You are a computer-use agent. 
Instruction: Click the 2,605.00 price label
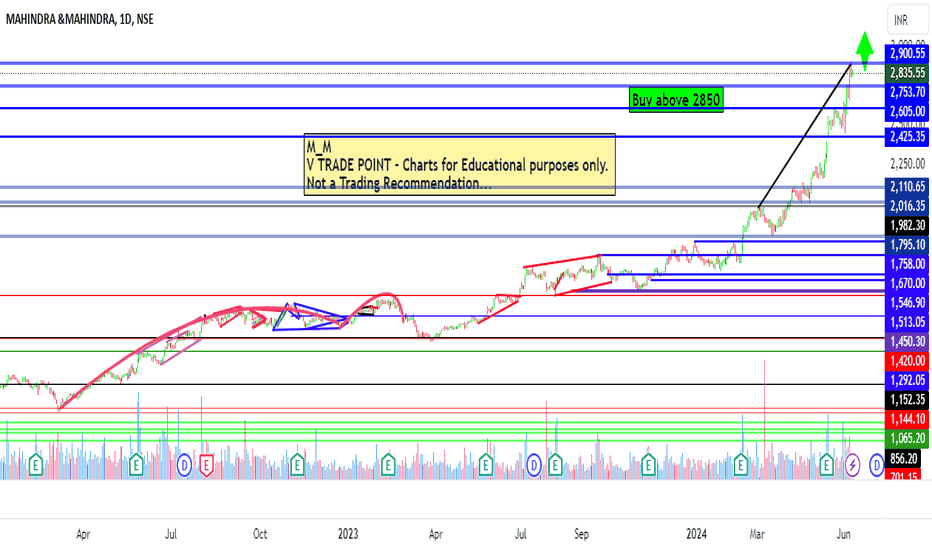pos(907,111)
